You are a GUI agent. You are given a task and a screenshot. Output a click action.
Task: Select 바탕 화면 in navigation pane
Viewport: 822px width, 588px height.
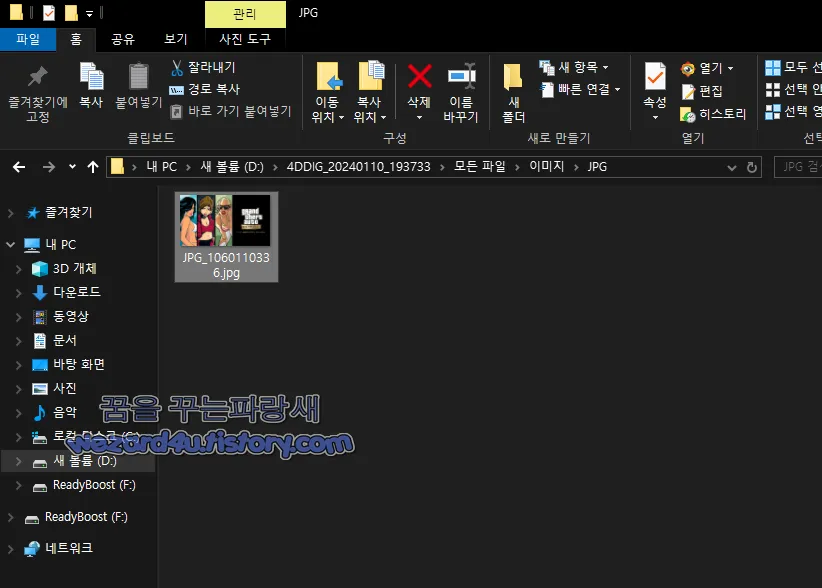(x=79, y=365)
